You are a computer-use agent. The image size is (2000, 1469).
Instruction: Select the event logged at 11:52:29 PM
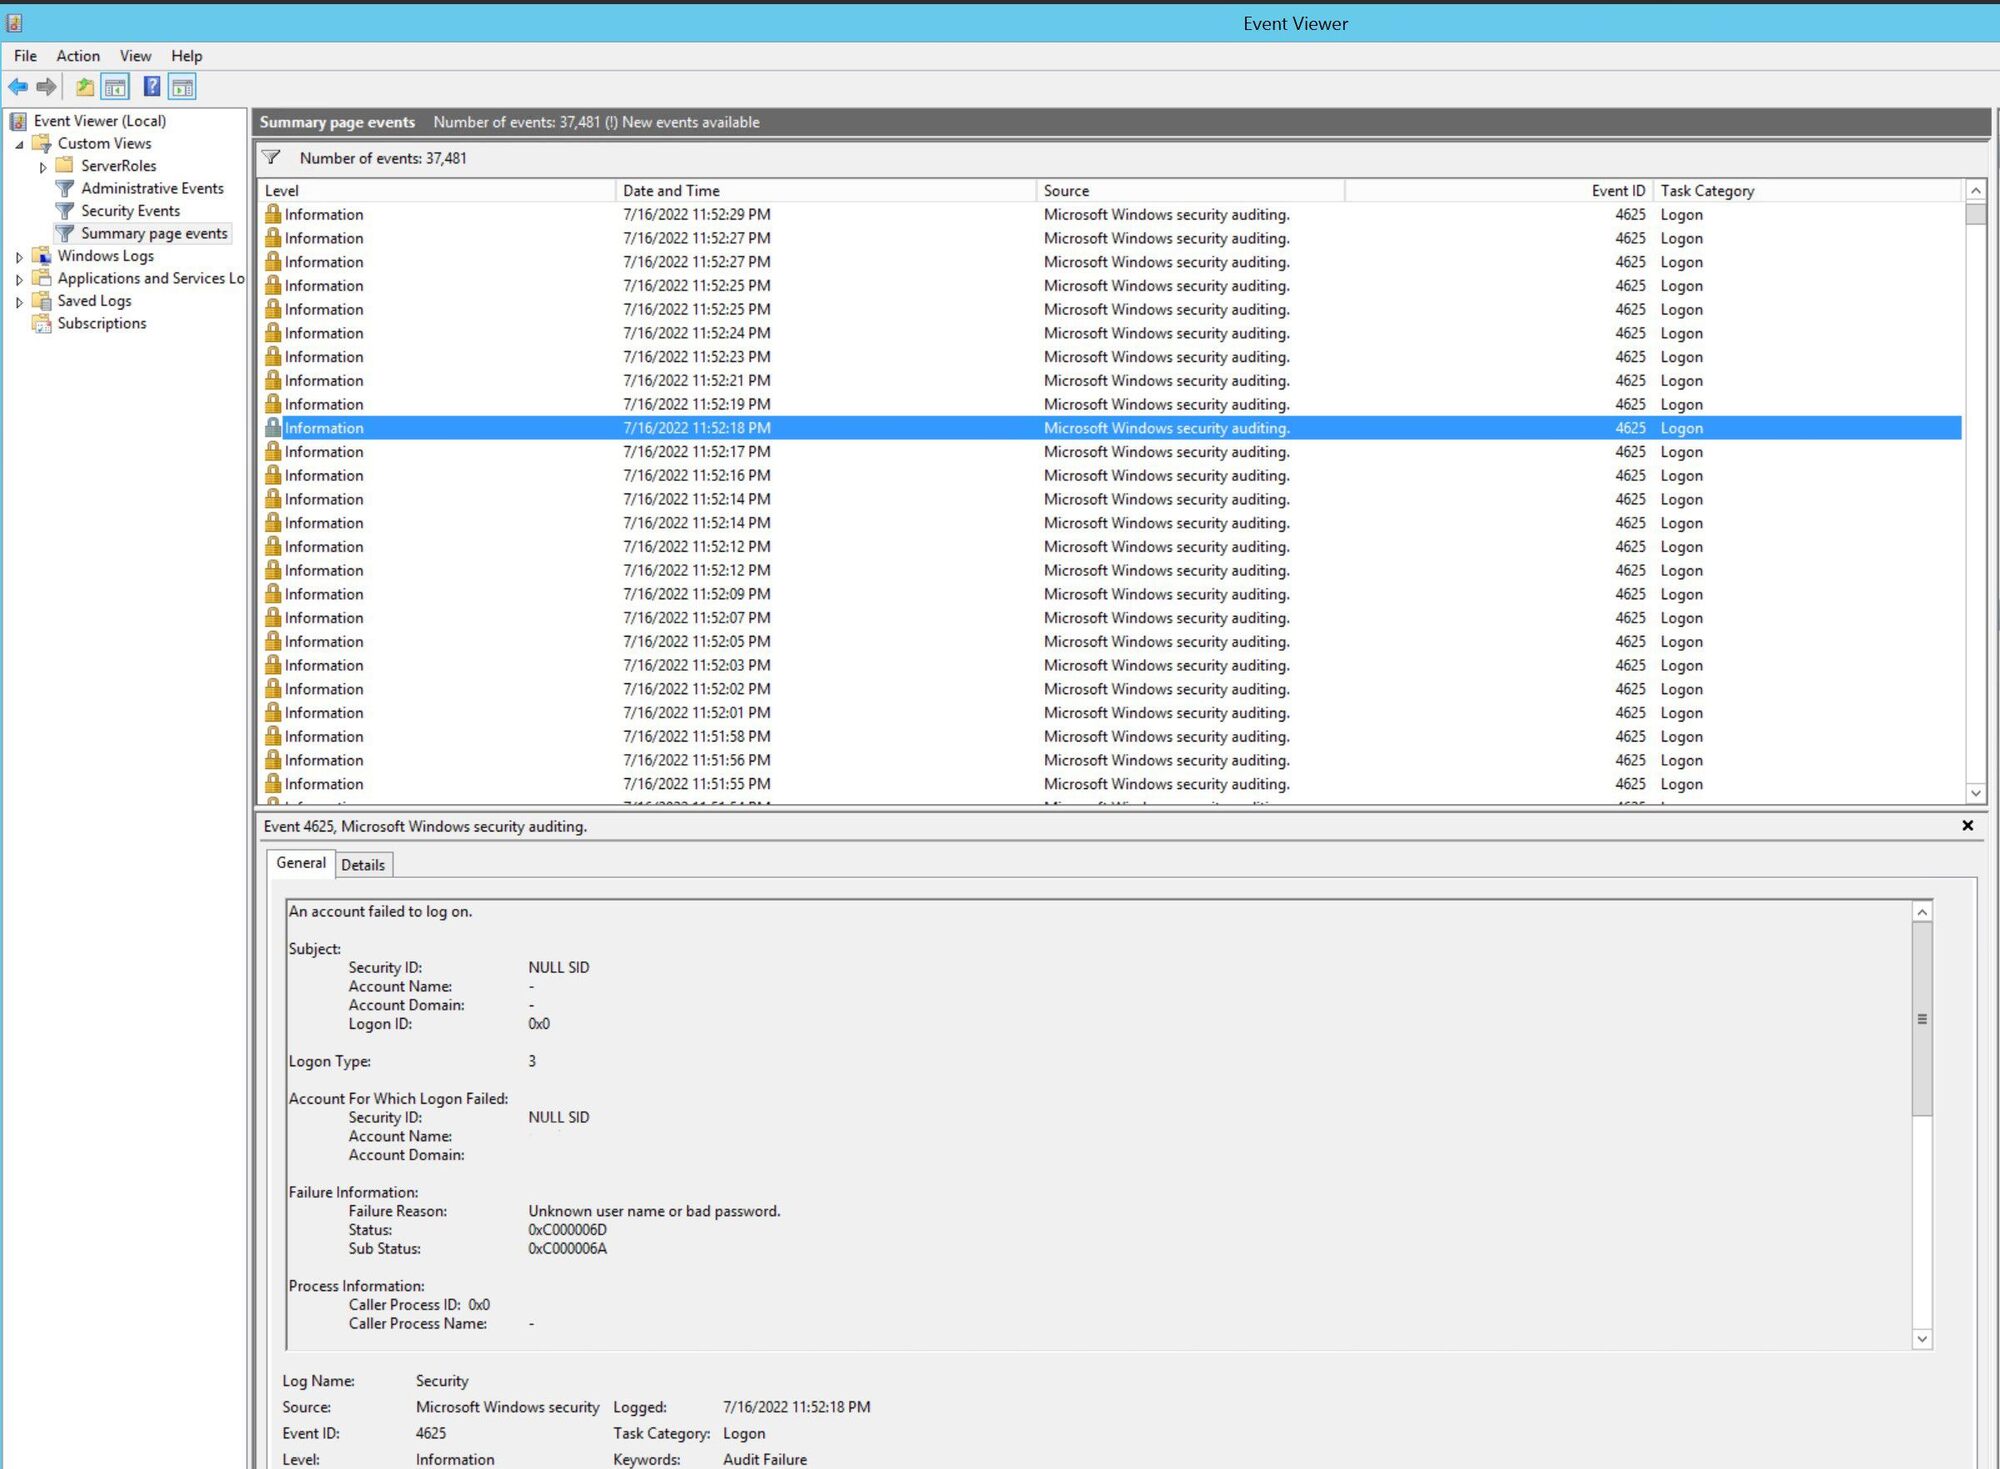(696, 215)
